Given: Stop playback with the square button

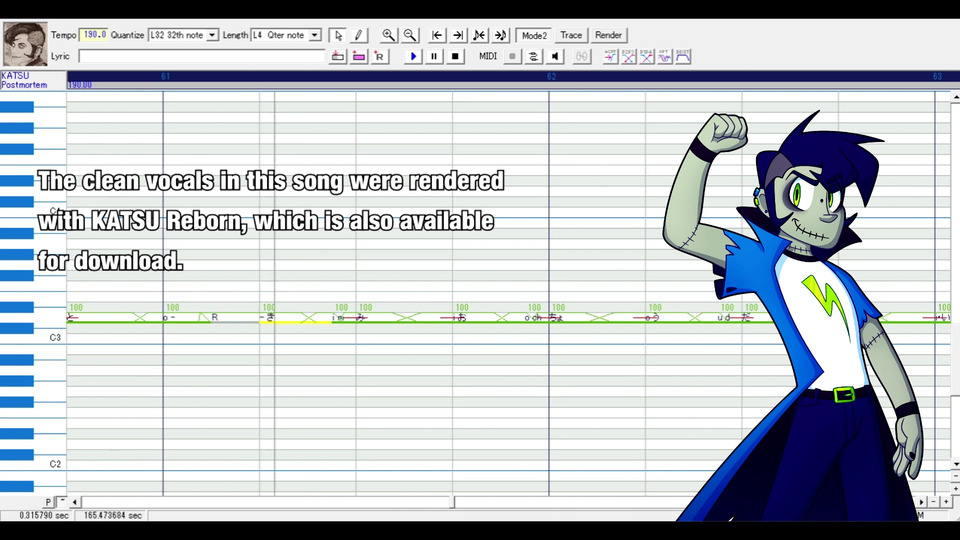Looking at the screenshot, I should [455, 56].
